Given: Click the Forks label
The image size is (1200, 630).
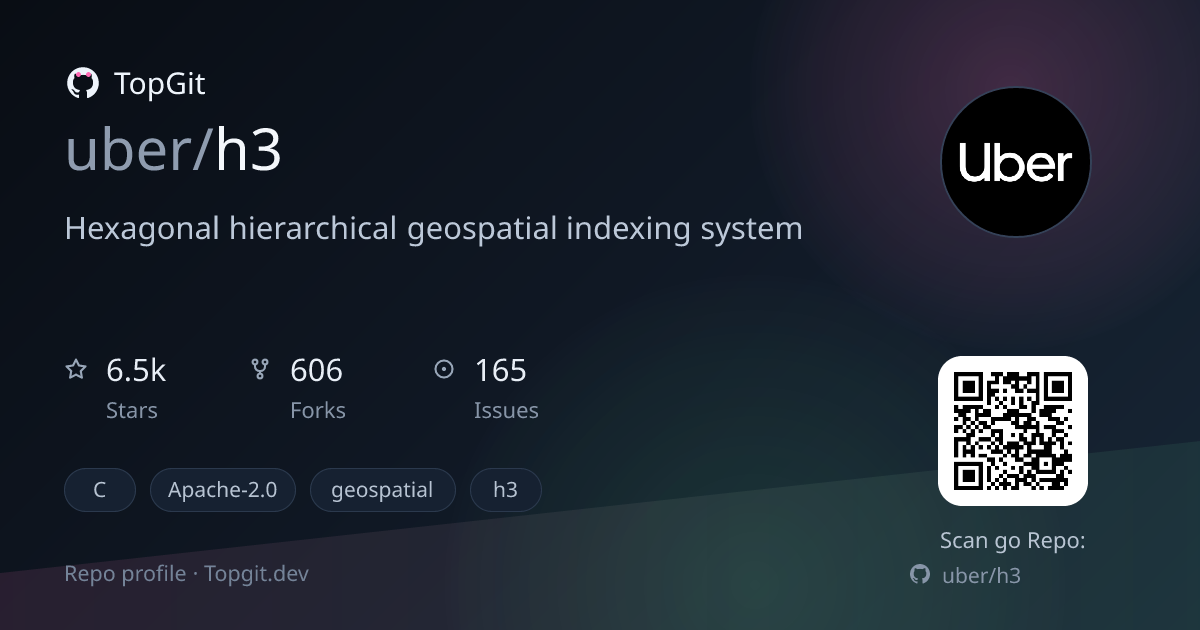Looking at the screenshot, I should point(318,411).
